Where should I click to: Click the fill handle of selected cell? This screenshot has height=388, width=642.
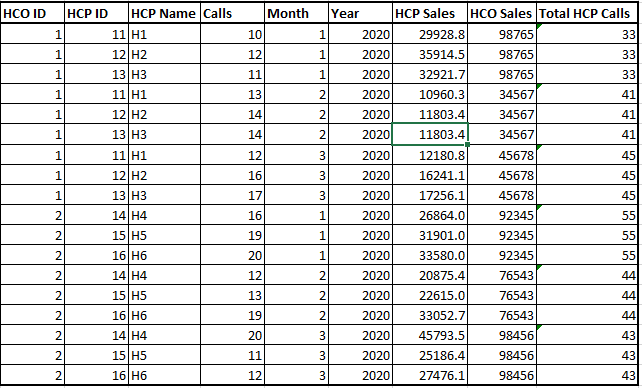468,144
